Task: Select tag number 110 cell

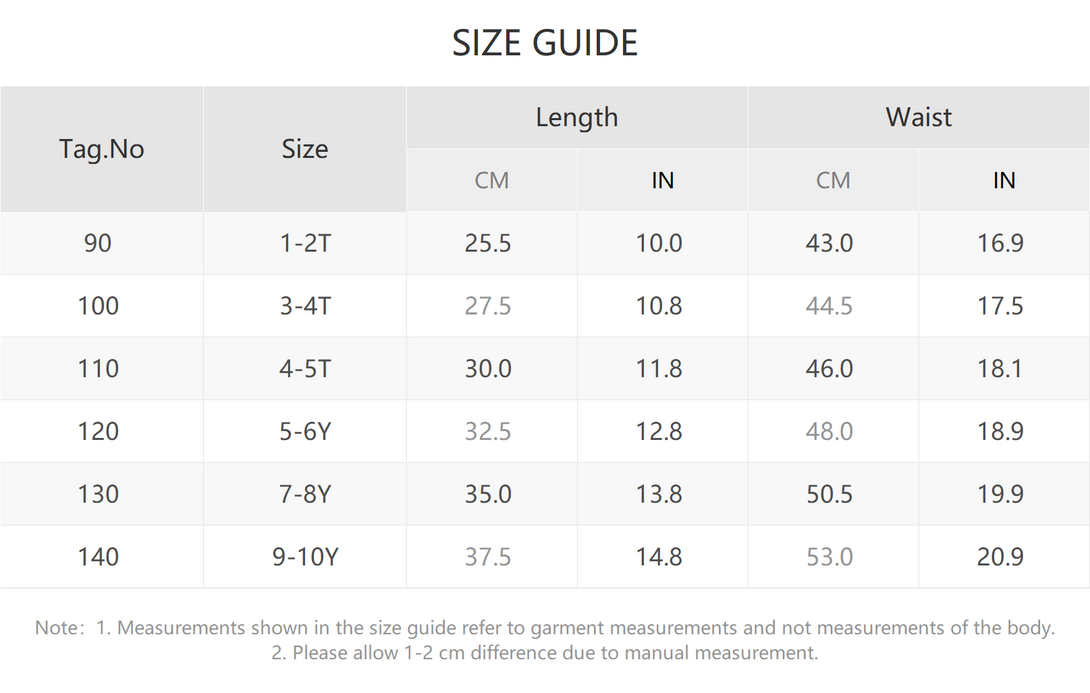Action: pyautogui.click(x=101, y=368)
